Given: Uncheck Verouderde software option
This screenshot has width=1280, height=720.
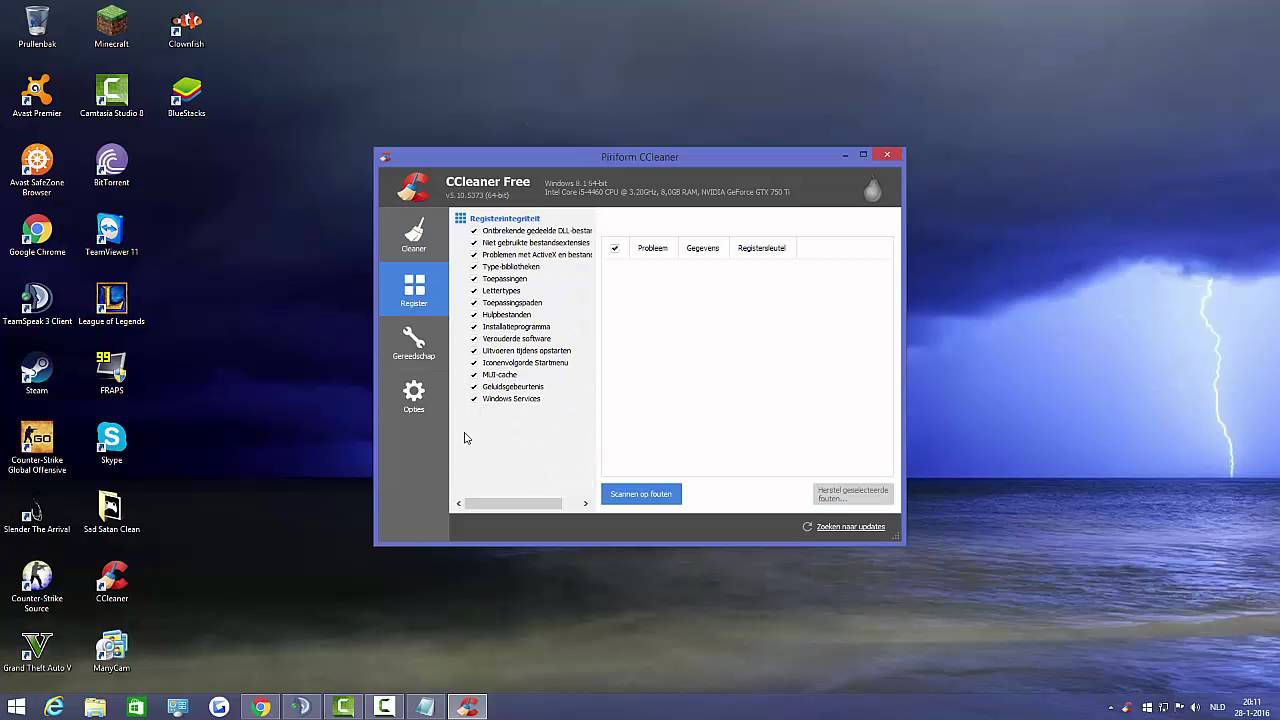Looking at the screenshot, I should [x=474, y=339].
